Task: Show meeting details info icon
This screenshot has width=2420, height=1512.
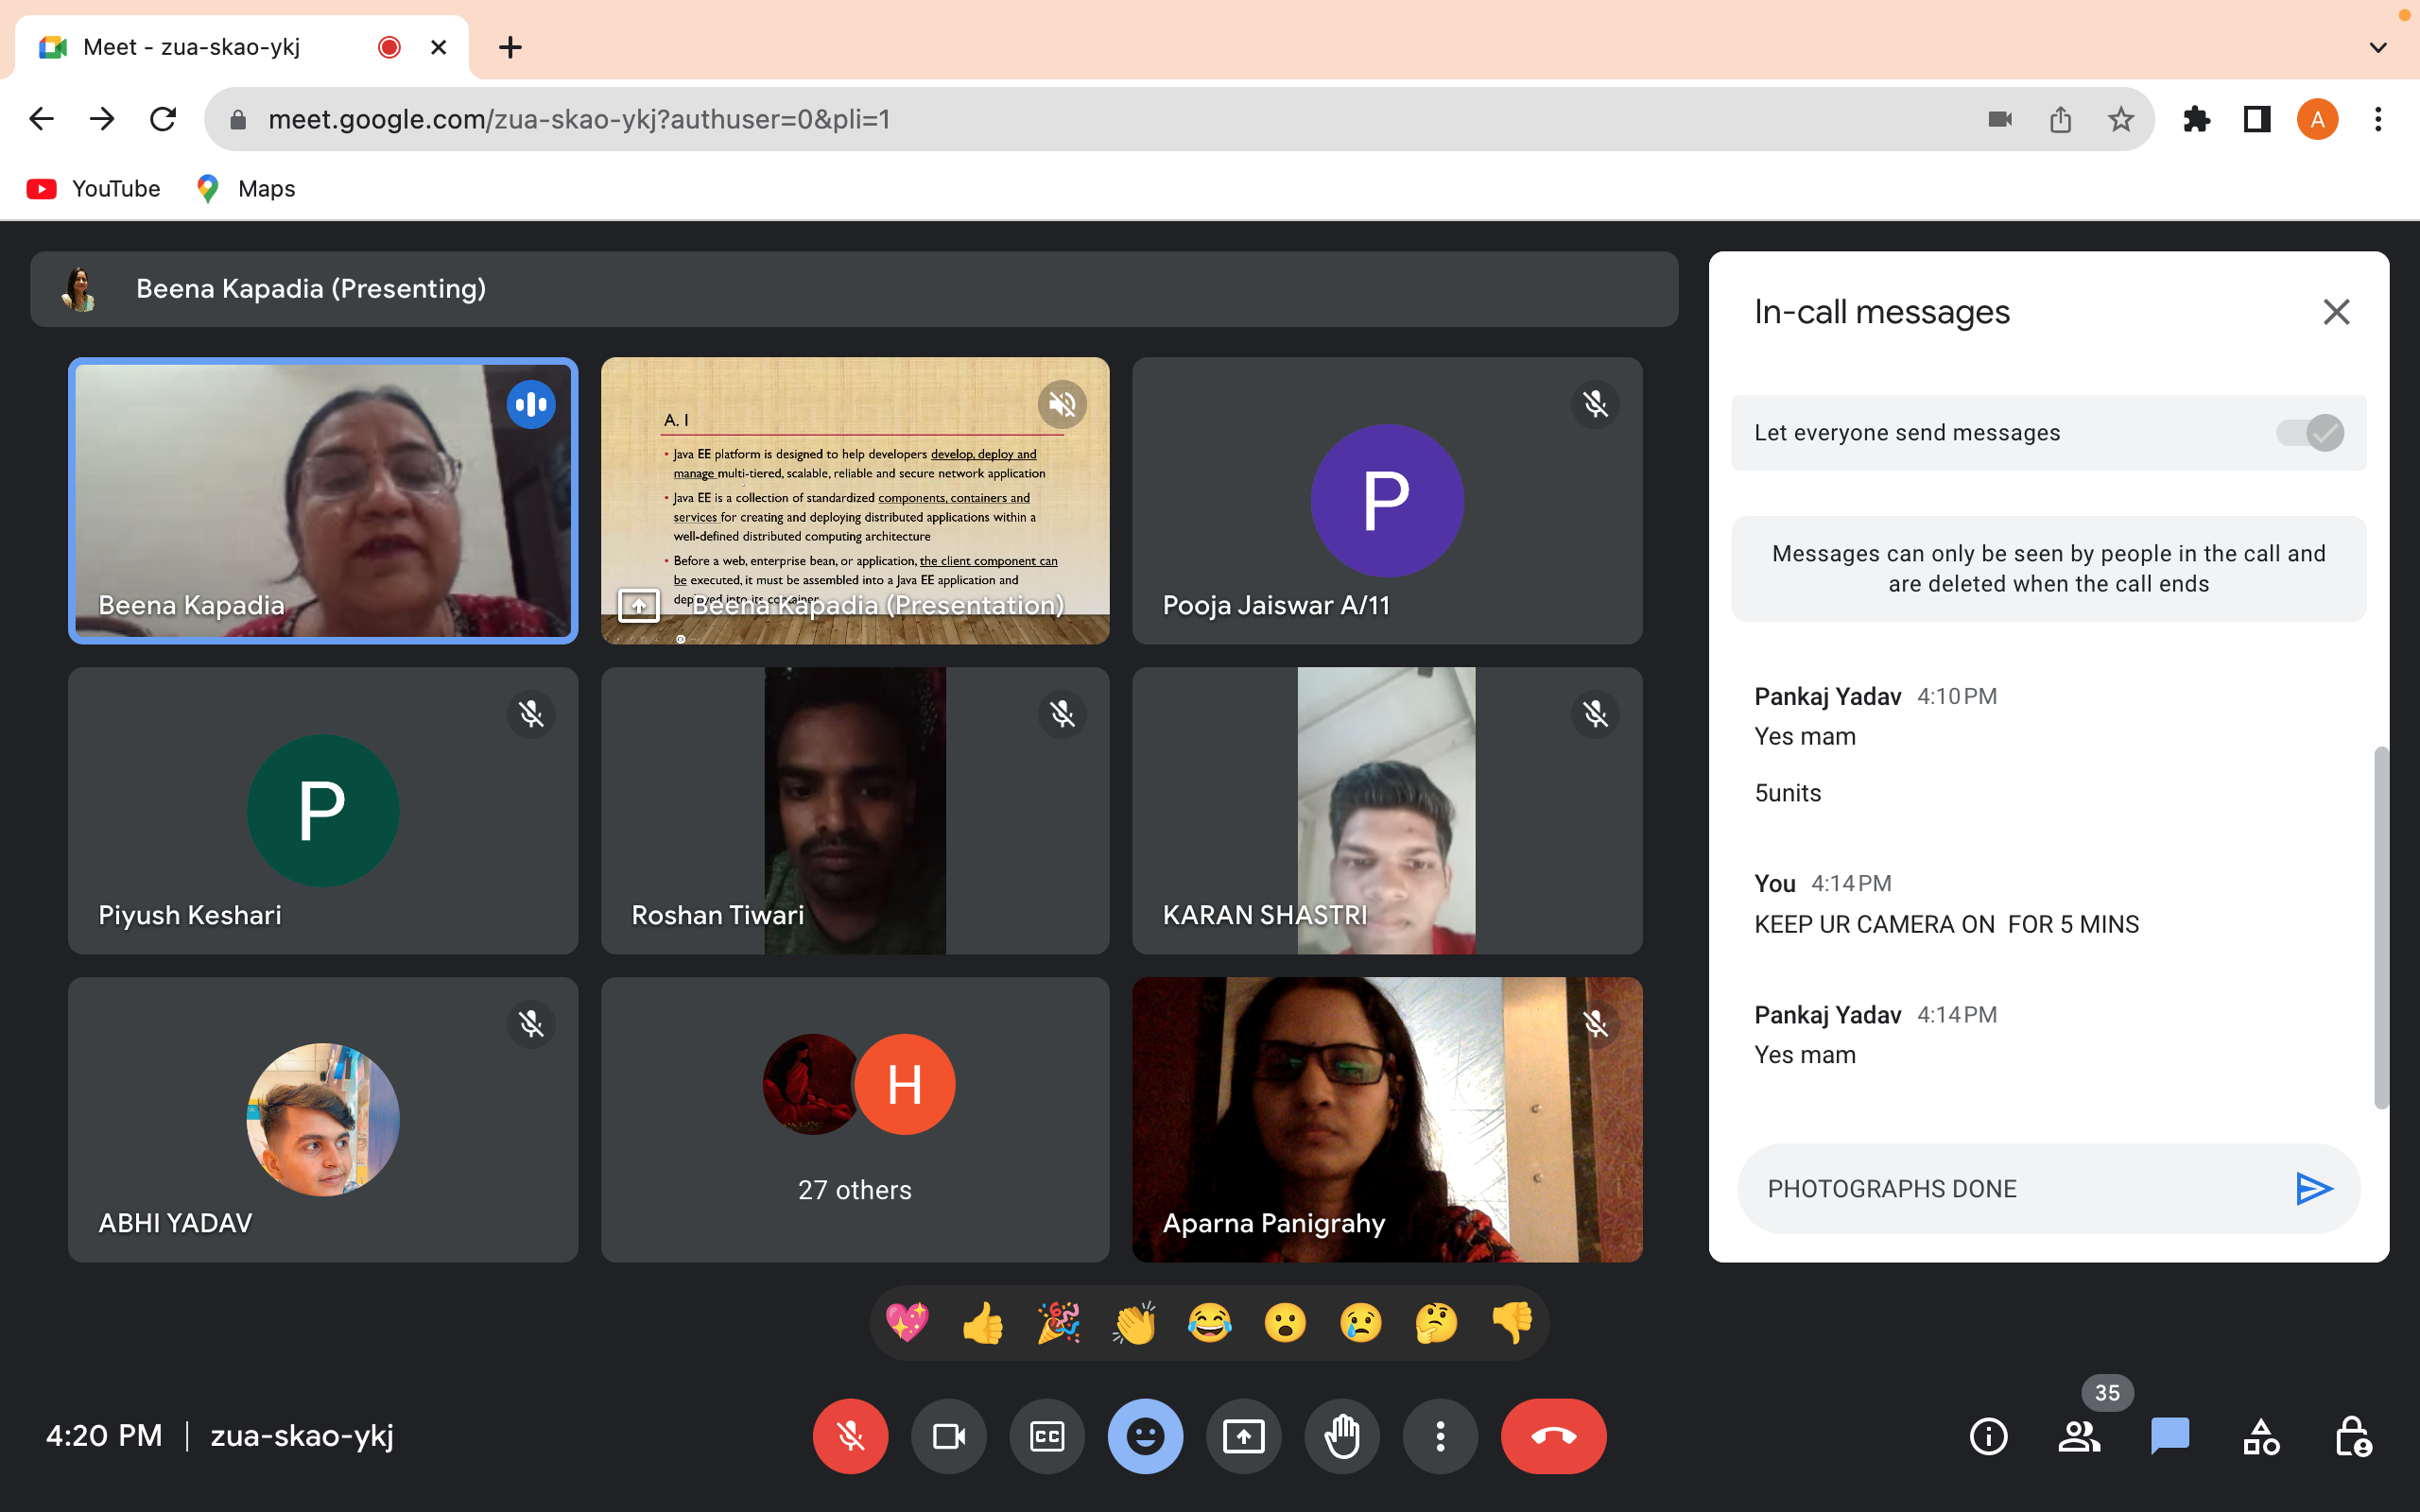Action: [x=1988, y=1437]
